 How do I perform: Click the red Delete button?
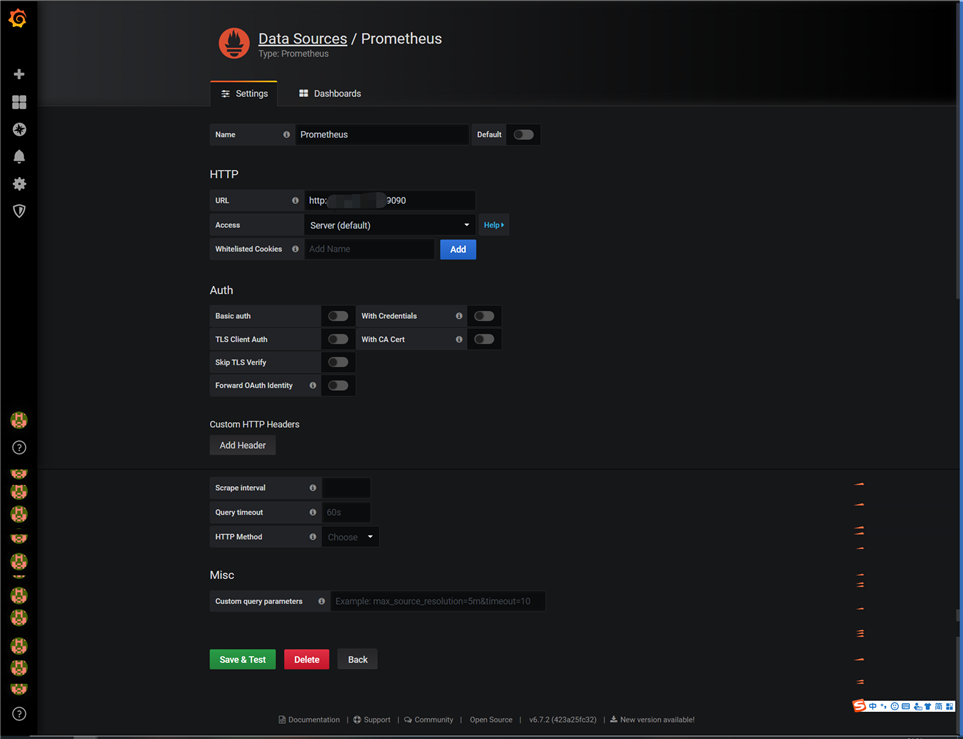pyautogui.click(x=306, y=659)
